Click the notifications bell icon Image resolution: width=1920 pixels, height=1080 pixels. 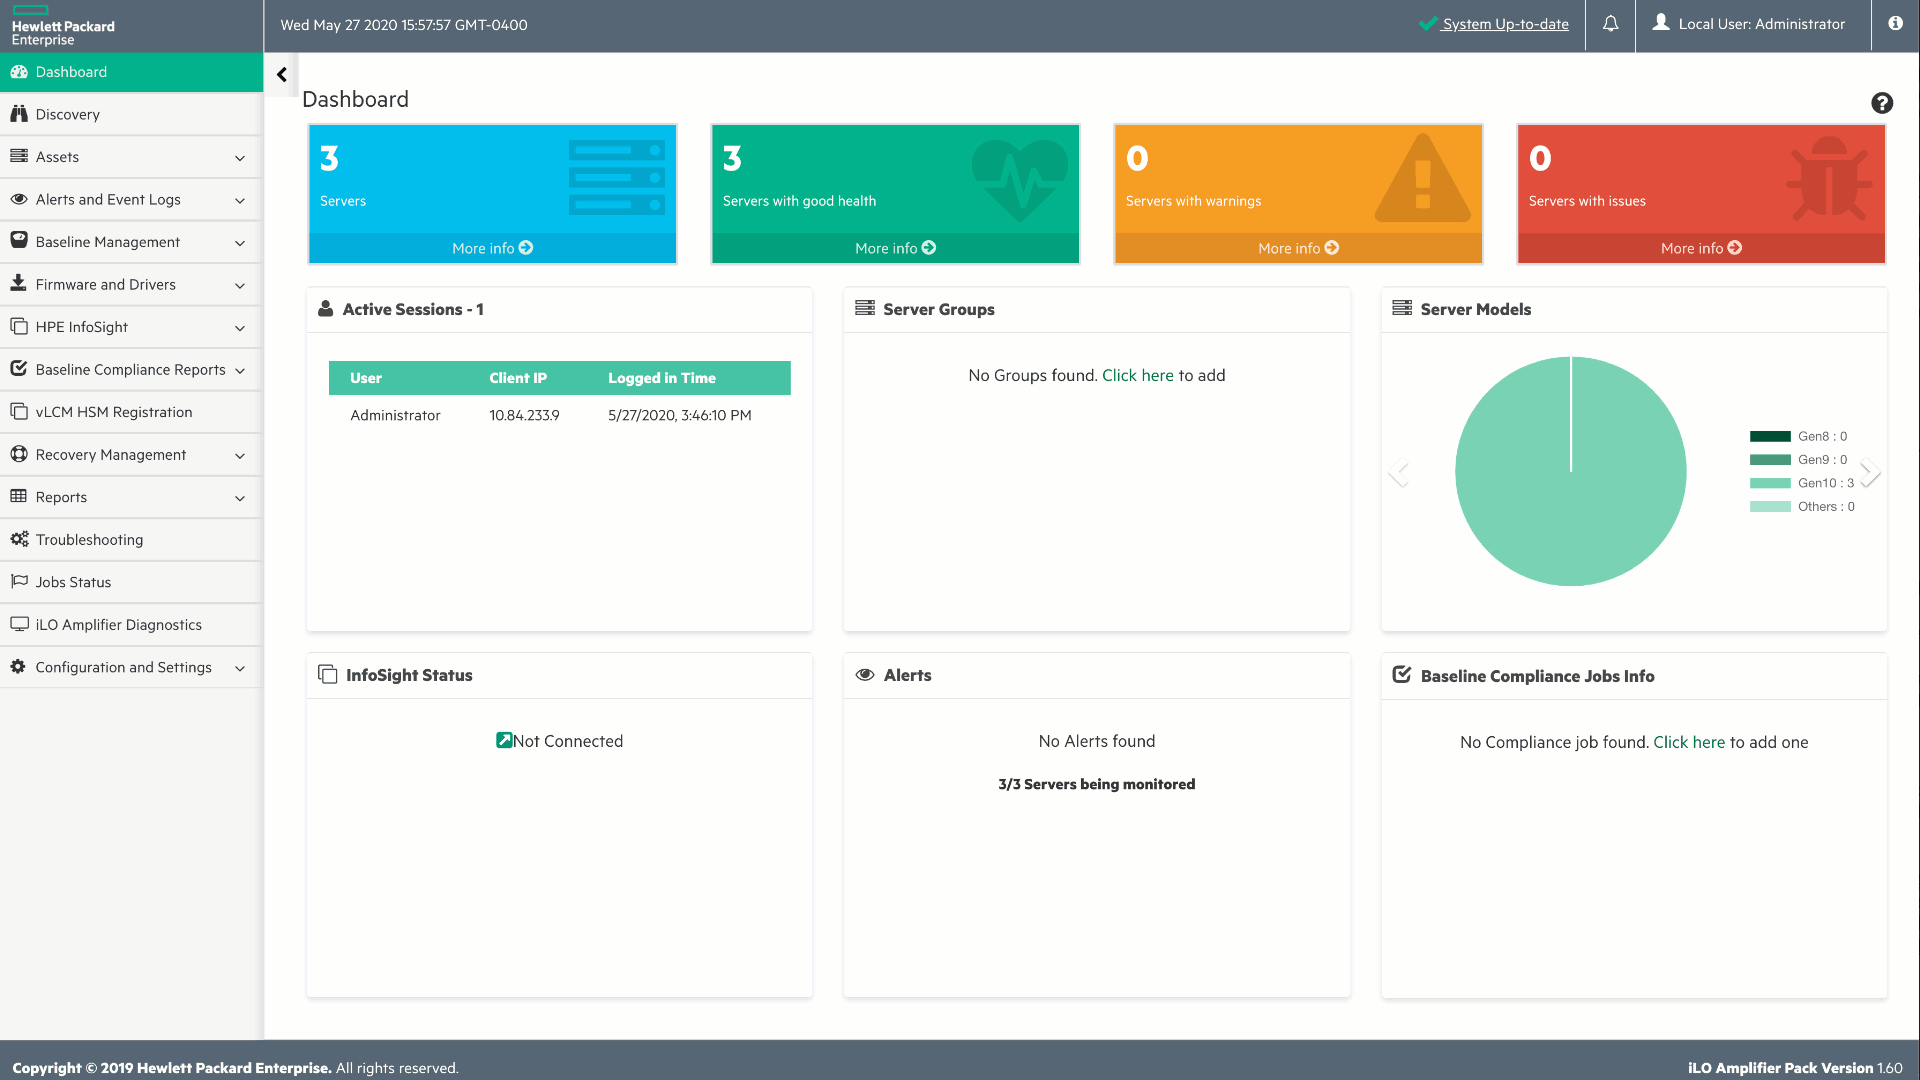[x=1610, y=24]
